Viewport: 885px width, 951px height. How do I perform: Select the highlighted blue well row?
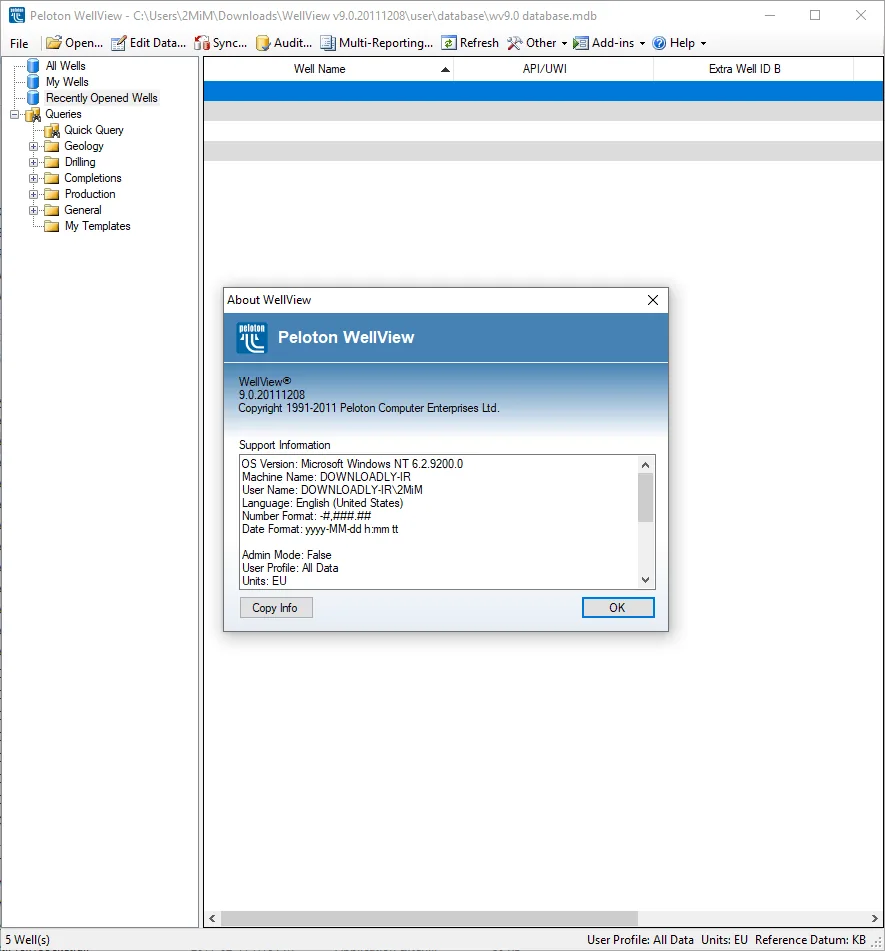543,91
